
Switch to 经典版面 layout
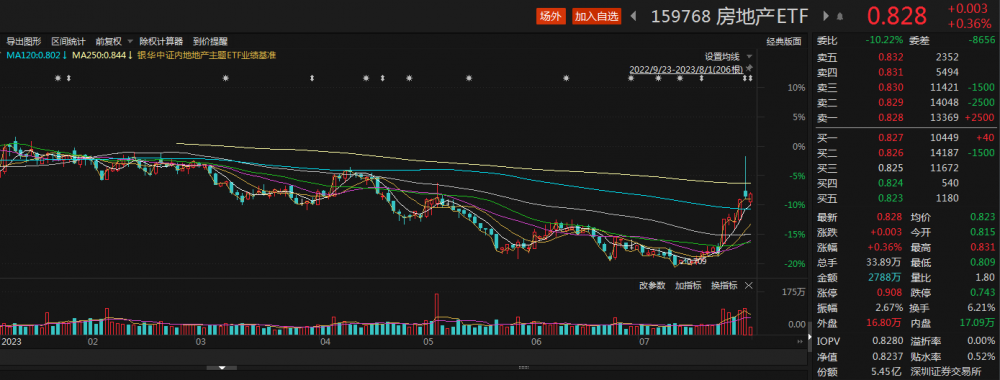(x=784, y=41)
